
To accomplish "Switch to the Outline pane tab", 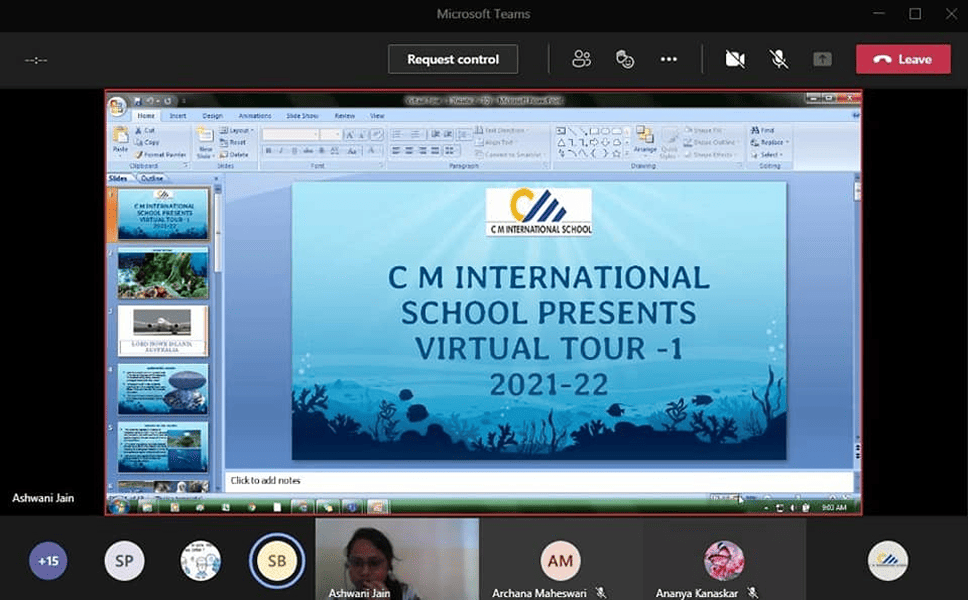I will point(152,178).
